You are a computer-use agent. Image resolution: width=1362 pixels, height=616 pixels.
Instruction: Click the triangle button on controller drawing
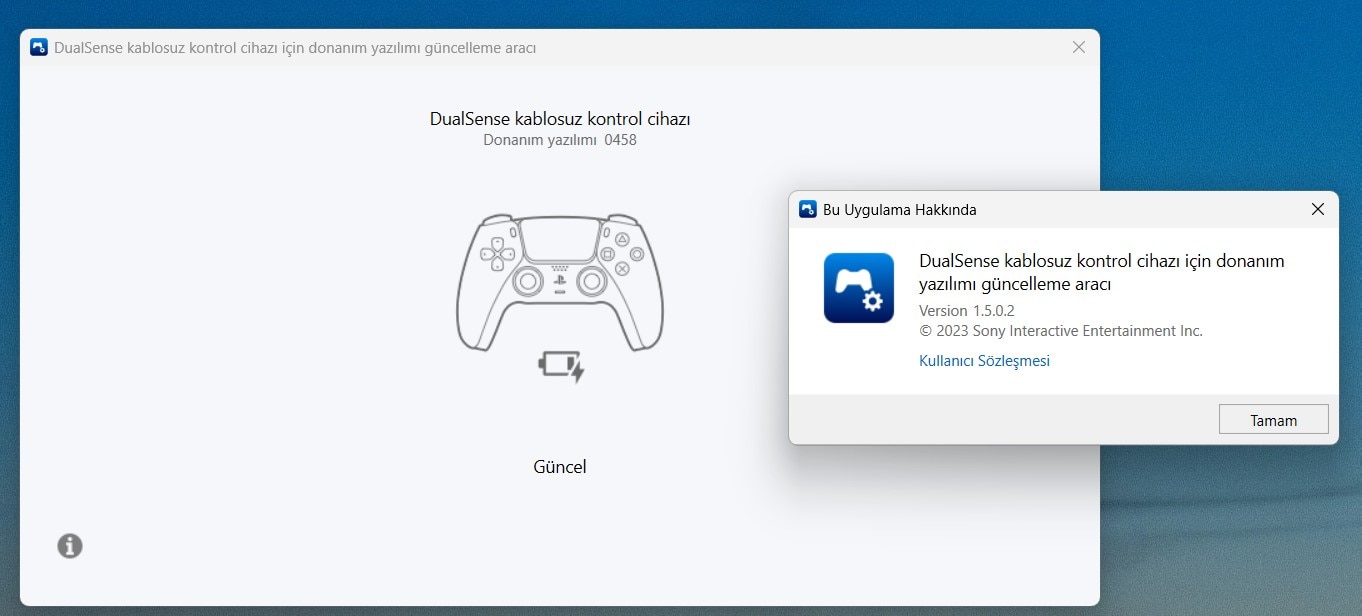(622, 240)
